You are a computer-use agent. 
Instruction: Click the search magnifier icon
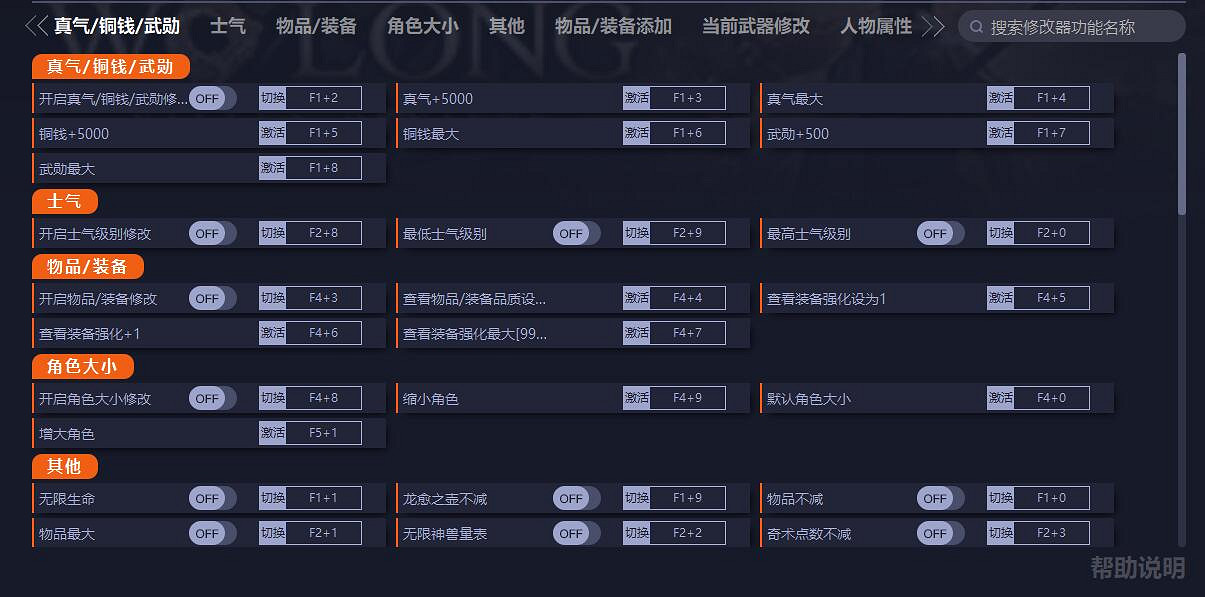[975, 27]
